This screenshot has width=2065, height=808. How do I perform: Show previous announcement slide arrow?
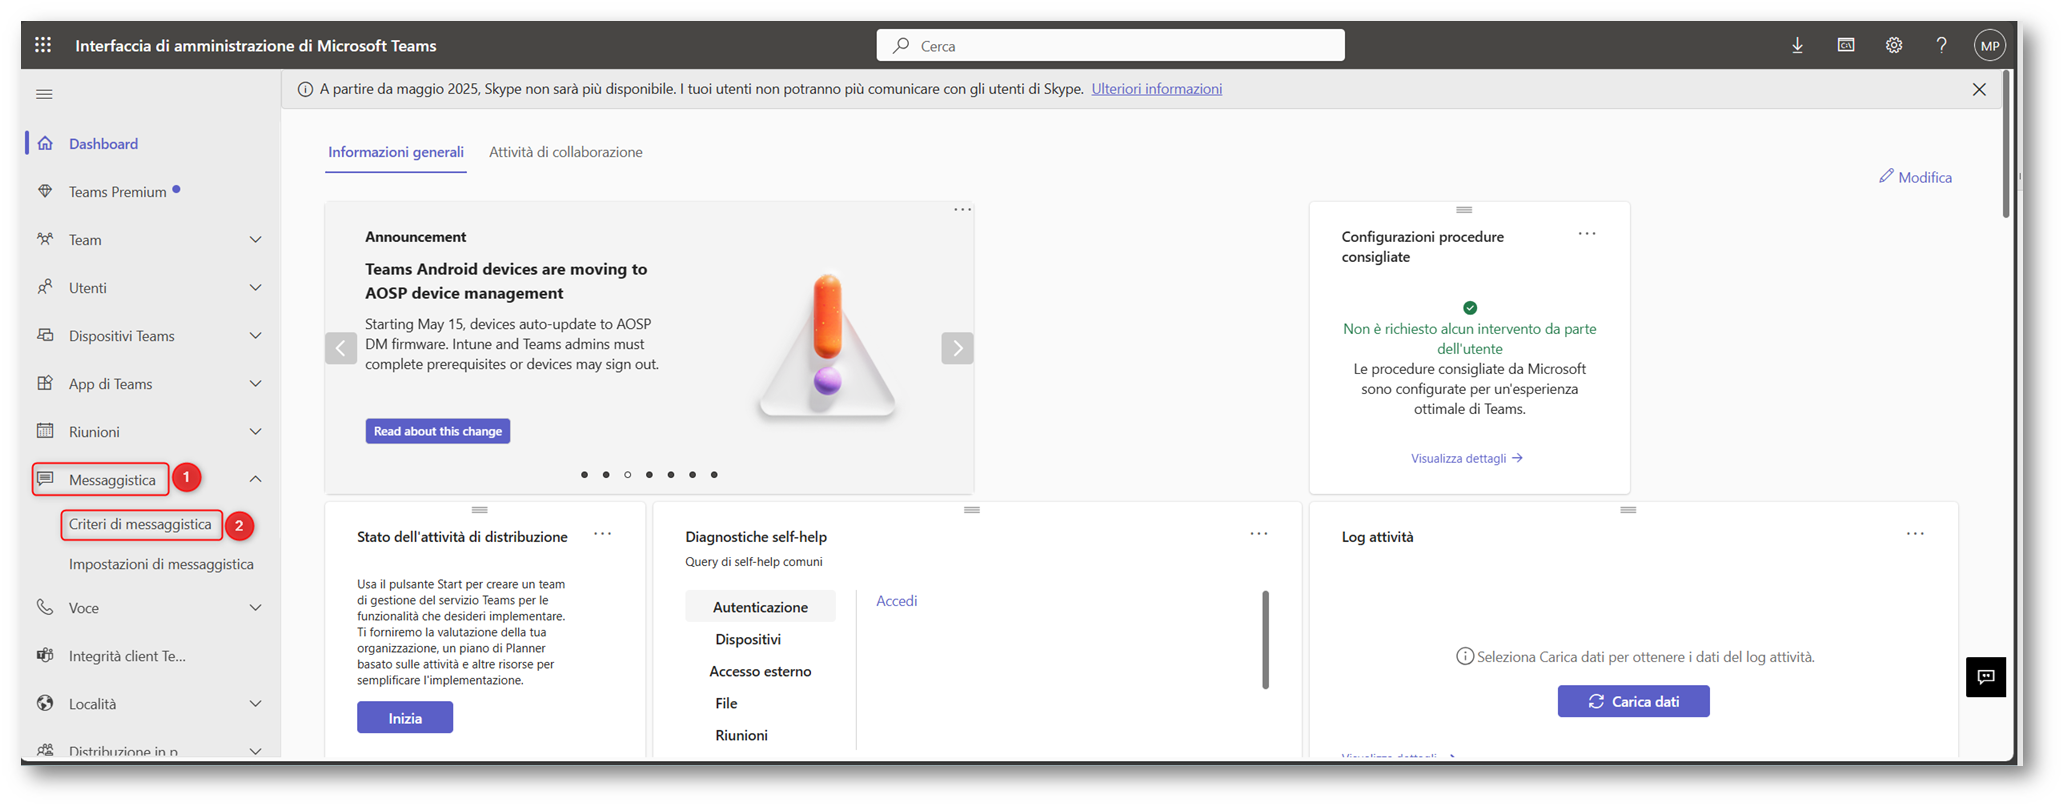pos(341,348)
